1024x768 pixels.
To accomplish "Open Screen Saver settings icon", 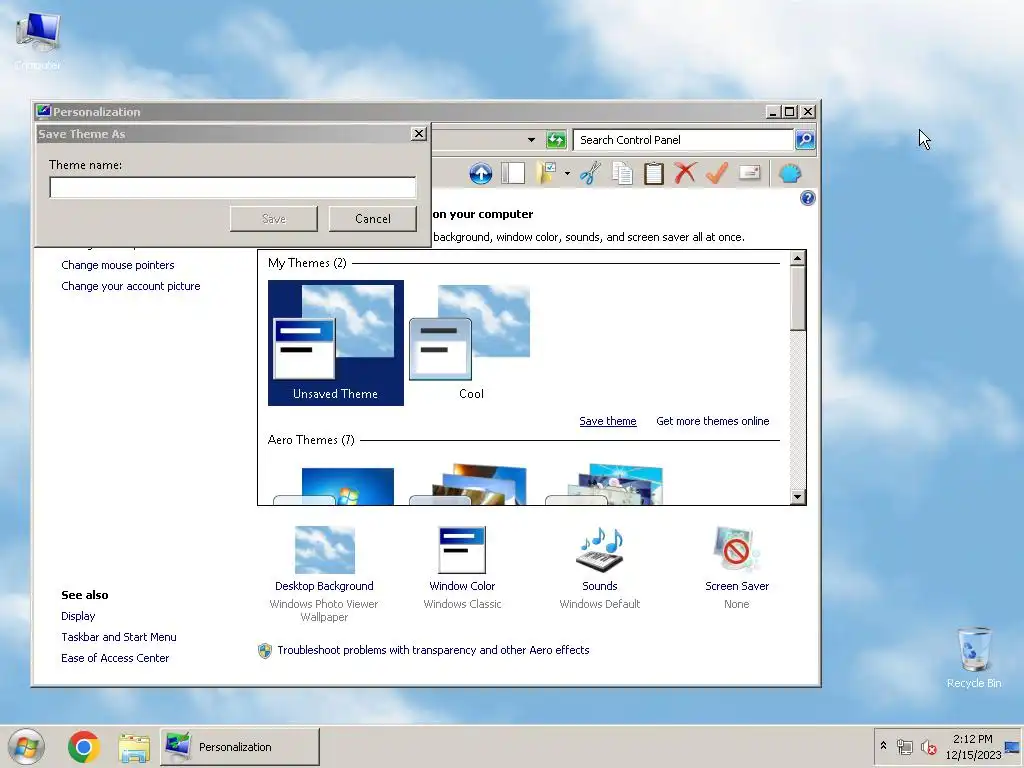I will coord(737,549).
